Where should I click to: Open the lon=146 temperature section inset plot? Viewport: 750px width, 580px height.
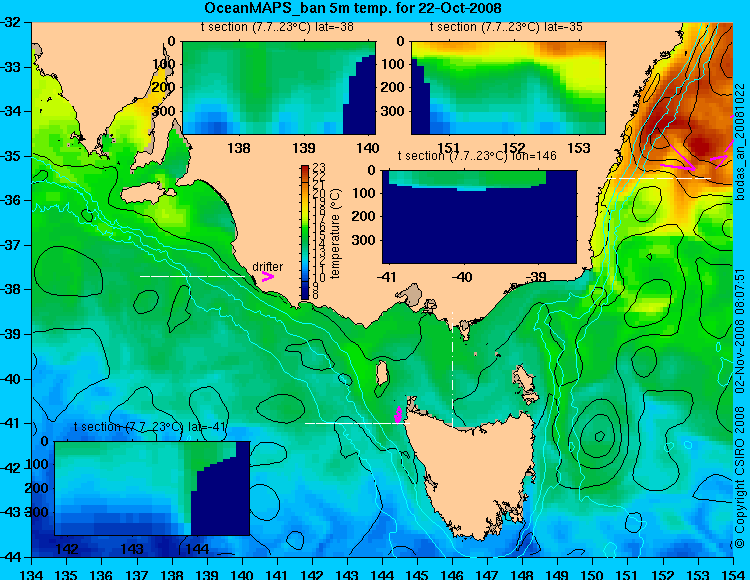tap(479, 217)
